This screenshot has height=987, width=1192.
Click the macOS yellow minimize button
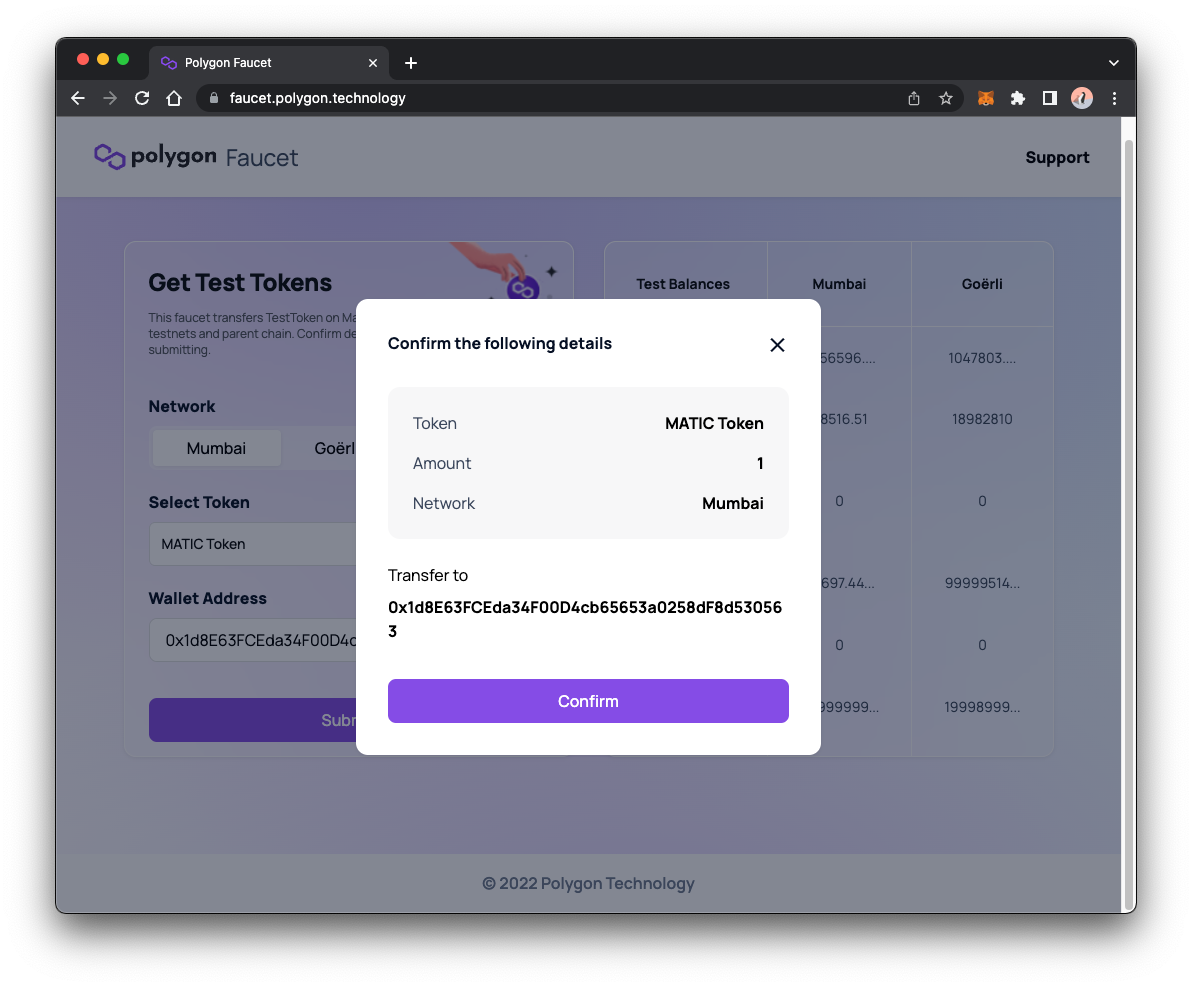[x=103, y=59]
